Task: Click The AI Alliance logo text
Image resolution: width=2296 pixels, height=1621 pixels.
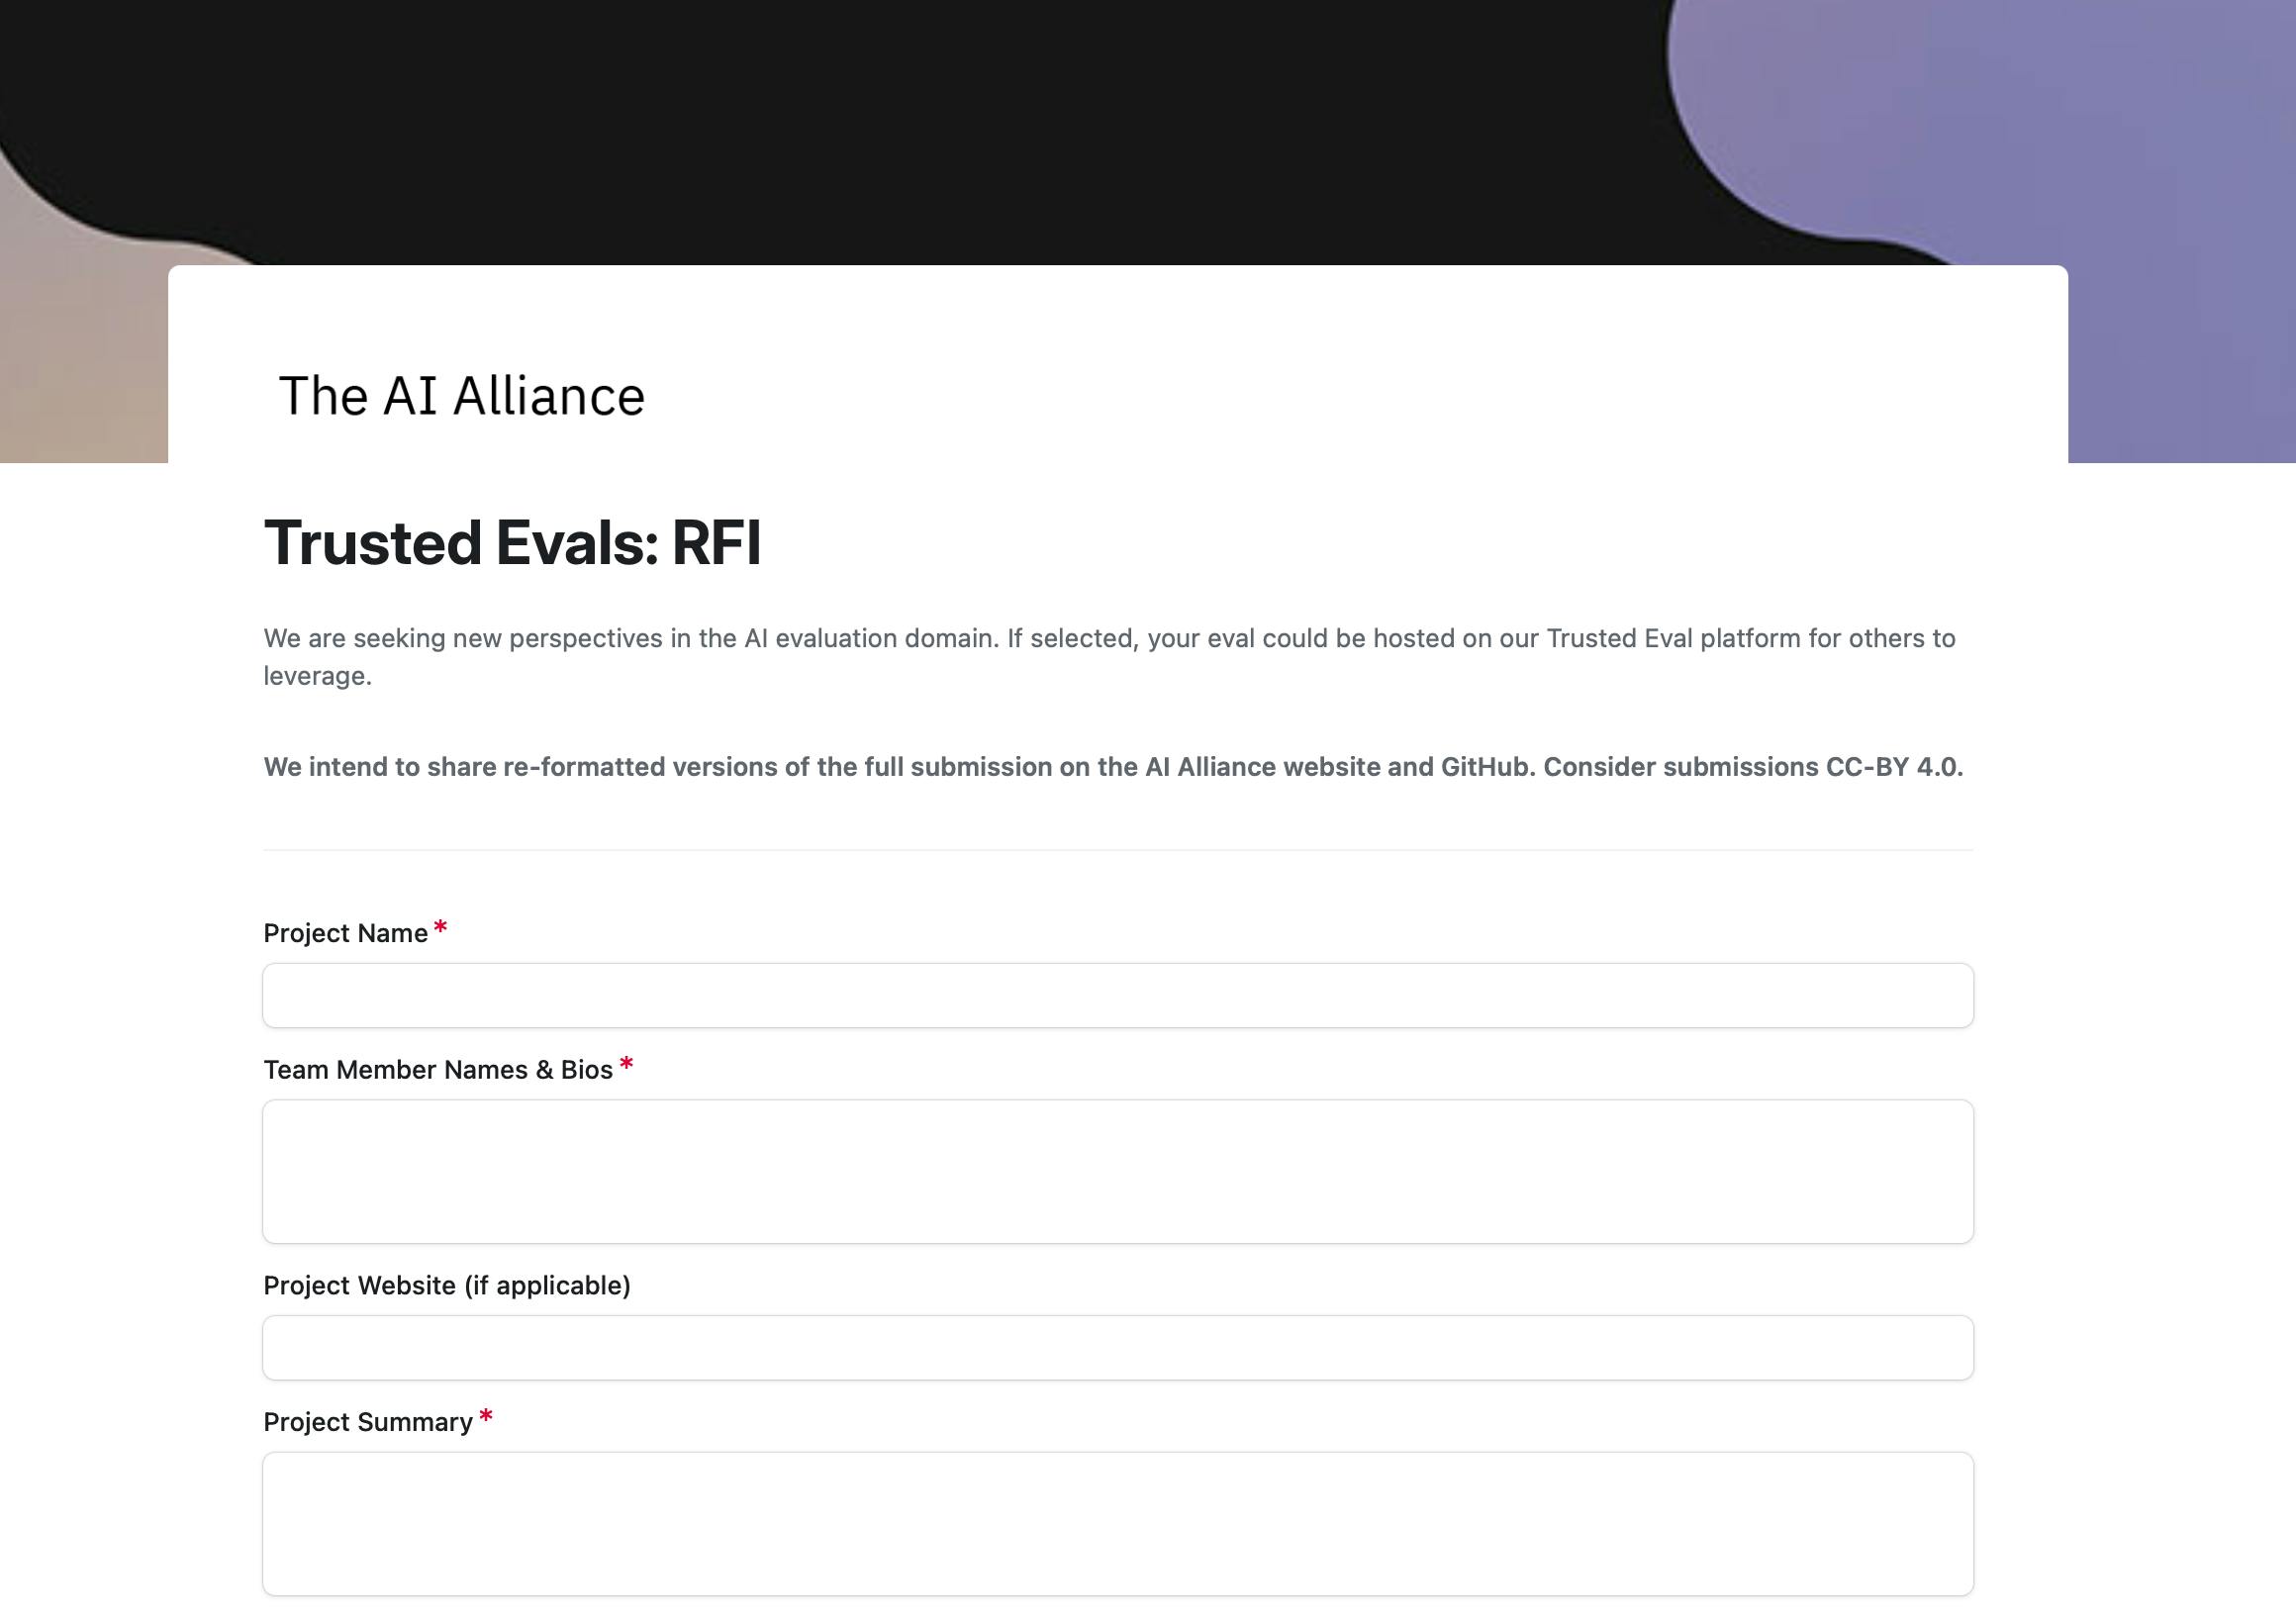Action: [461, 395]
